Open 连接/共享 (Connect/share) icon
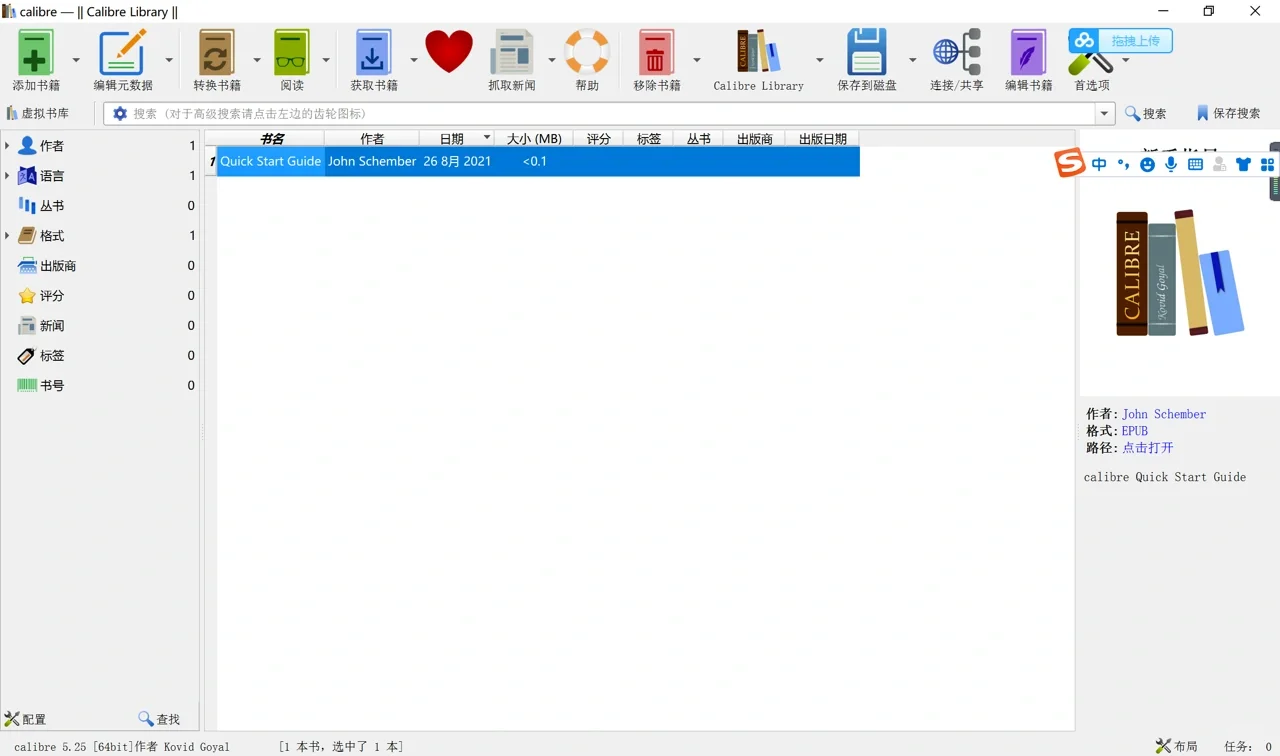 point(957,51)
